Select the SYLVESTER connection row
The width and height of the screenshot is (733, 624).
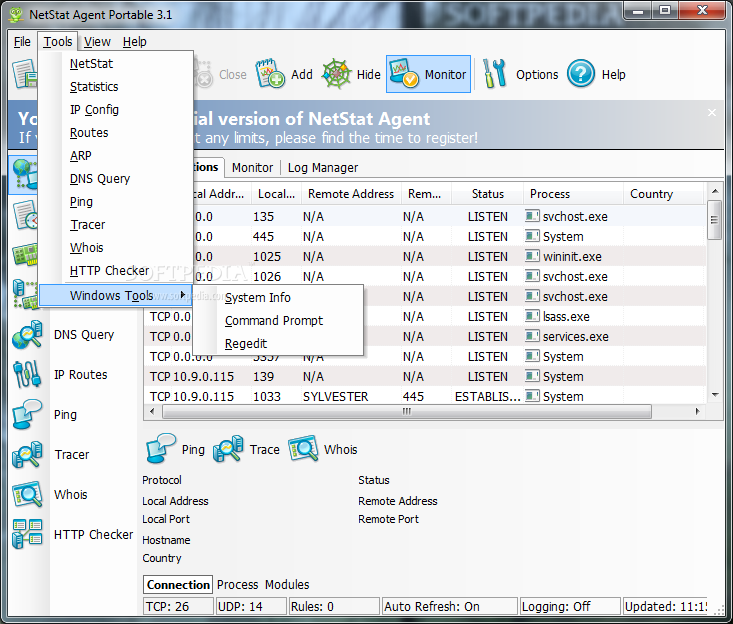[425, 396]
